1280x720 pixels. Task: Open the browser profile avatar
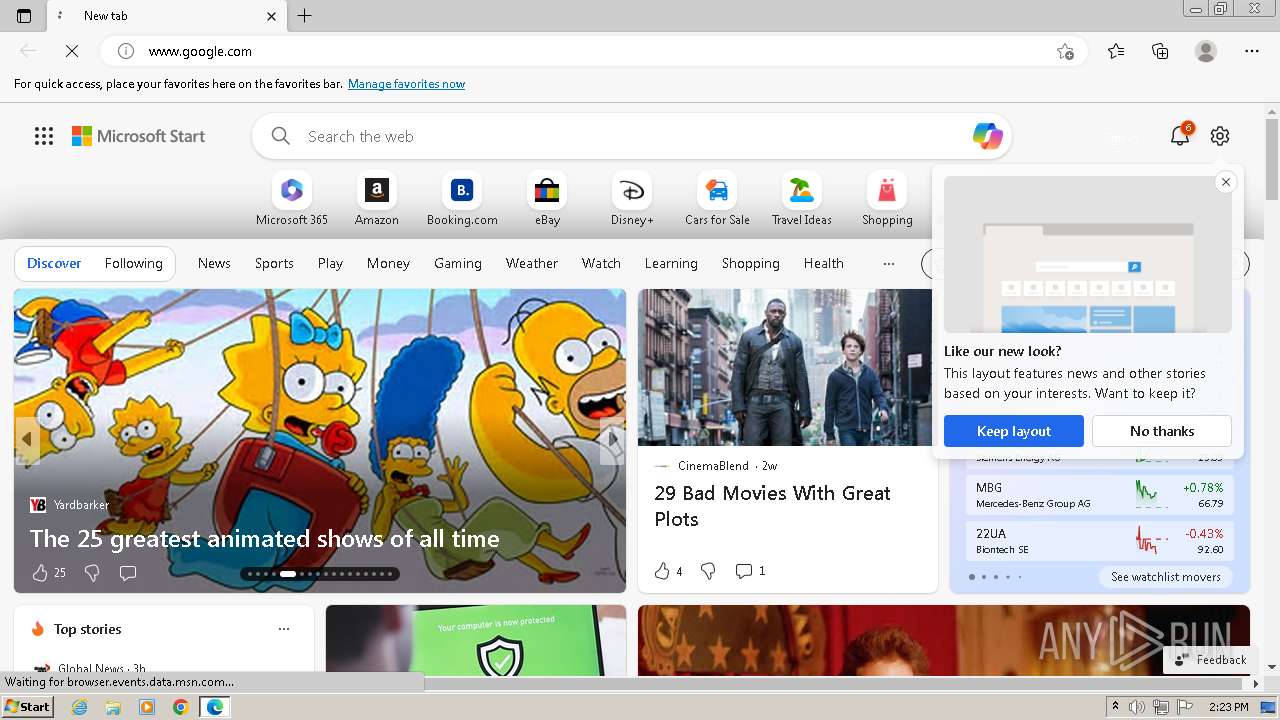point(1206,51)
